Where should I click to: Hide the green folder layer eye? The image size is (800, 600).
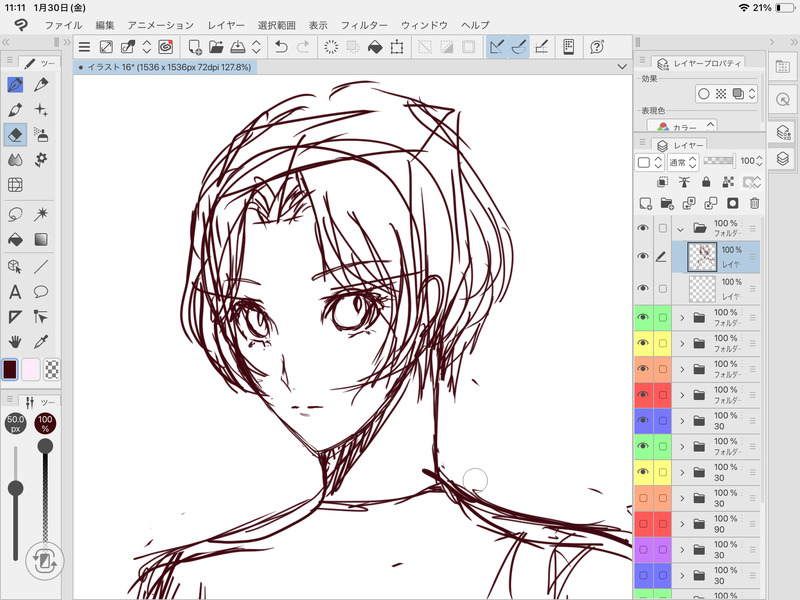click(x=643, y=317)
